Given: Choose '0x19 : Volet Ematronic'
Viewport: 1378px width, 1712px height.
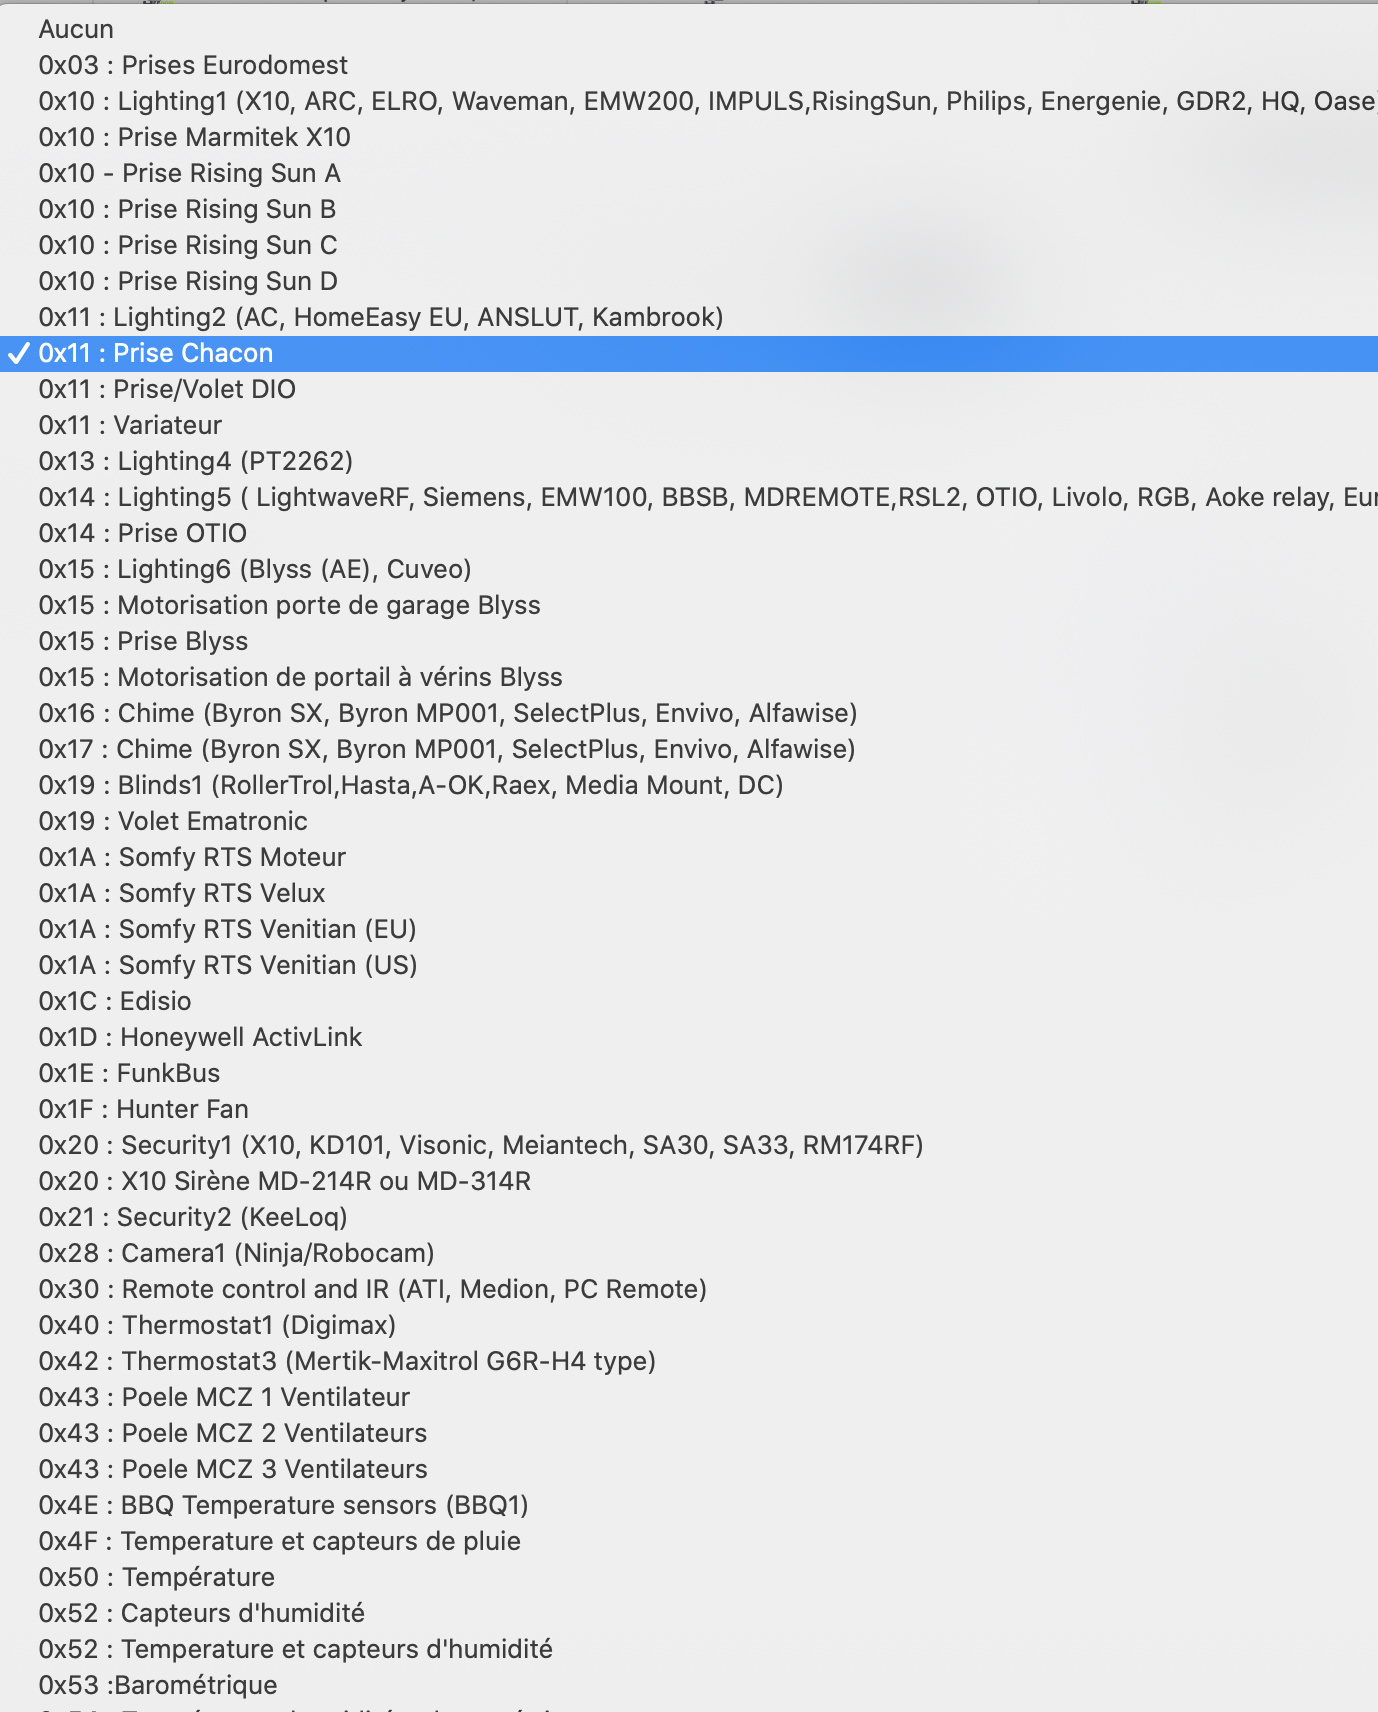Looking at the screenshot, I should (689, 821).
